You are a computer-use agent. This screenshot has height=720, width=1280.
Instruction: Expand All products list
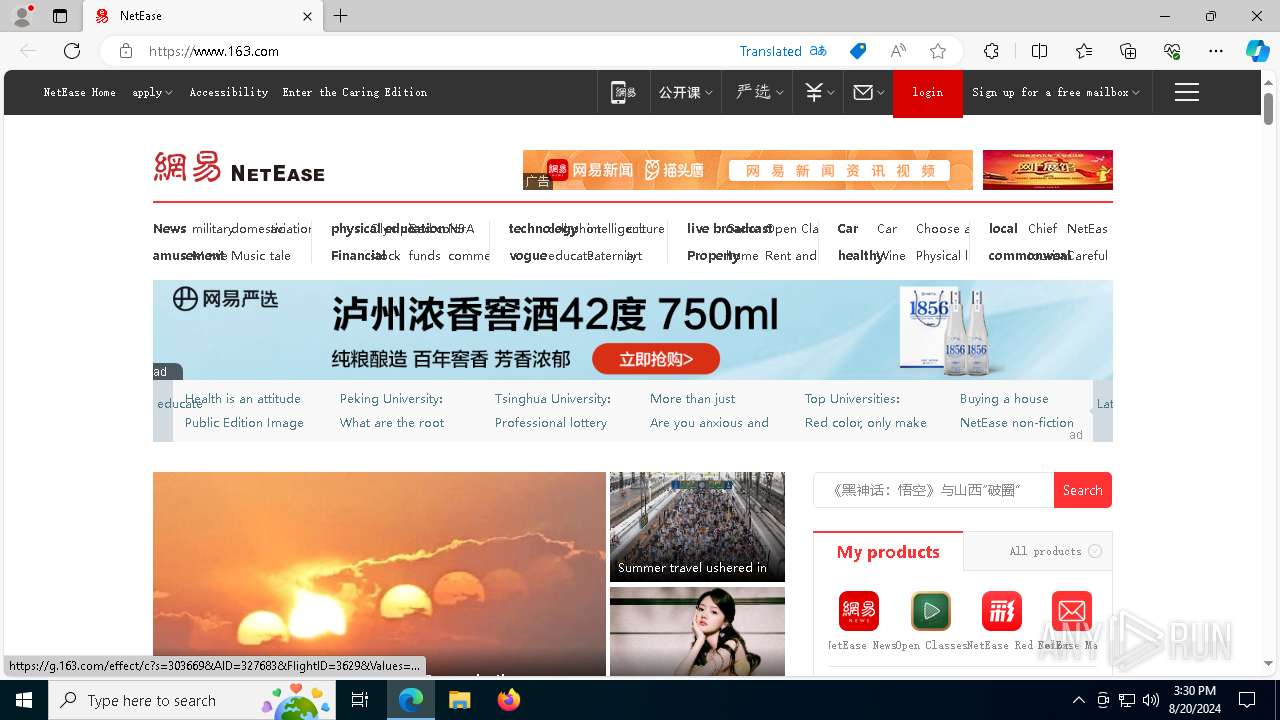(1055, 551)
